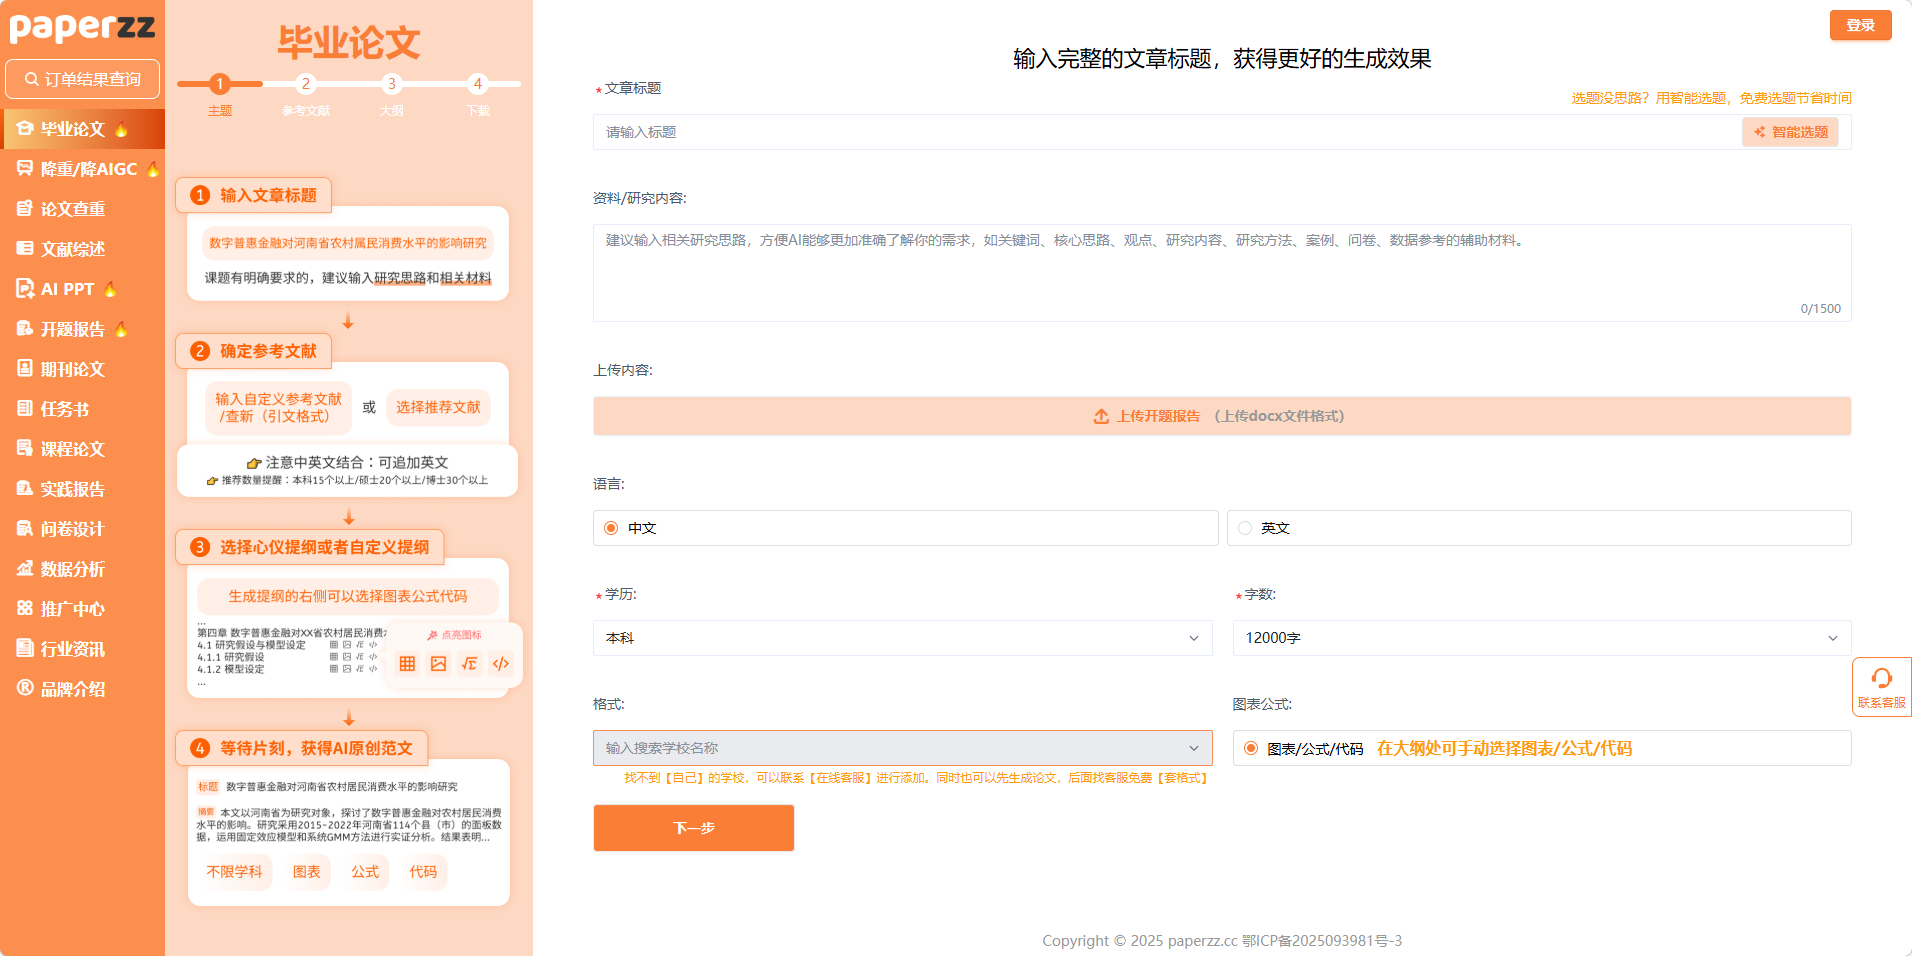
Task: Click 输入自定义参考文献 option in guide
Action: click(279, 408)
